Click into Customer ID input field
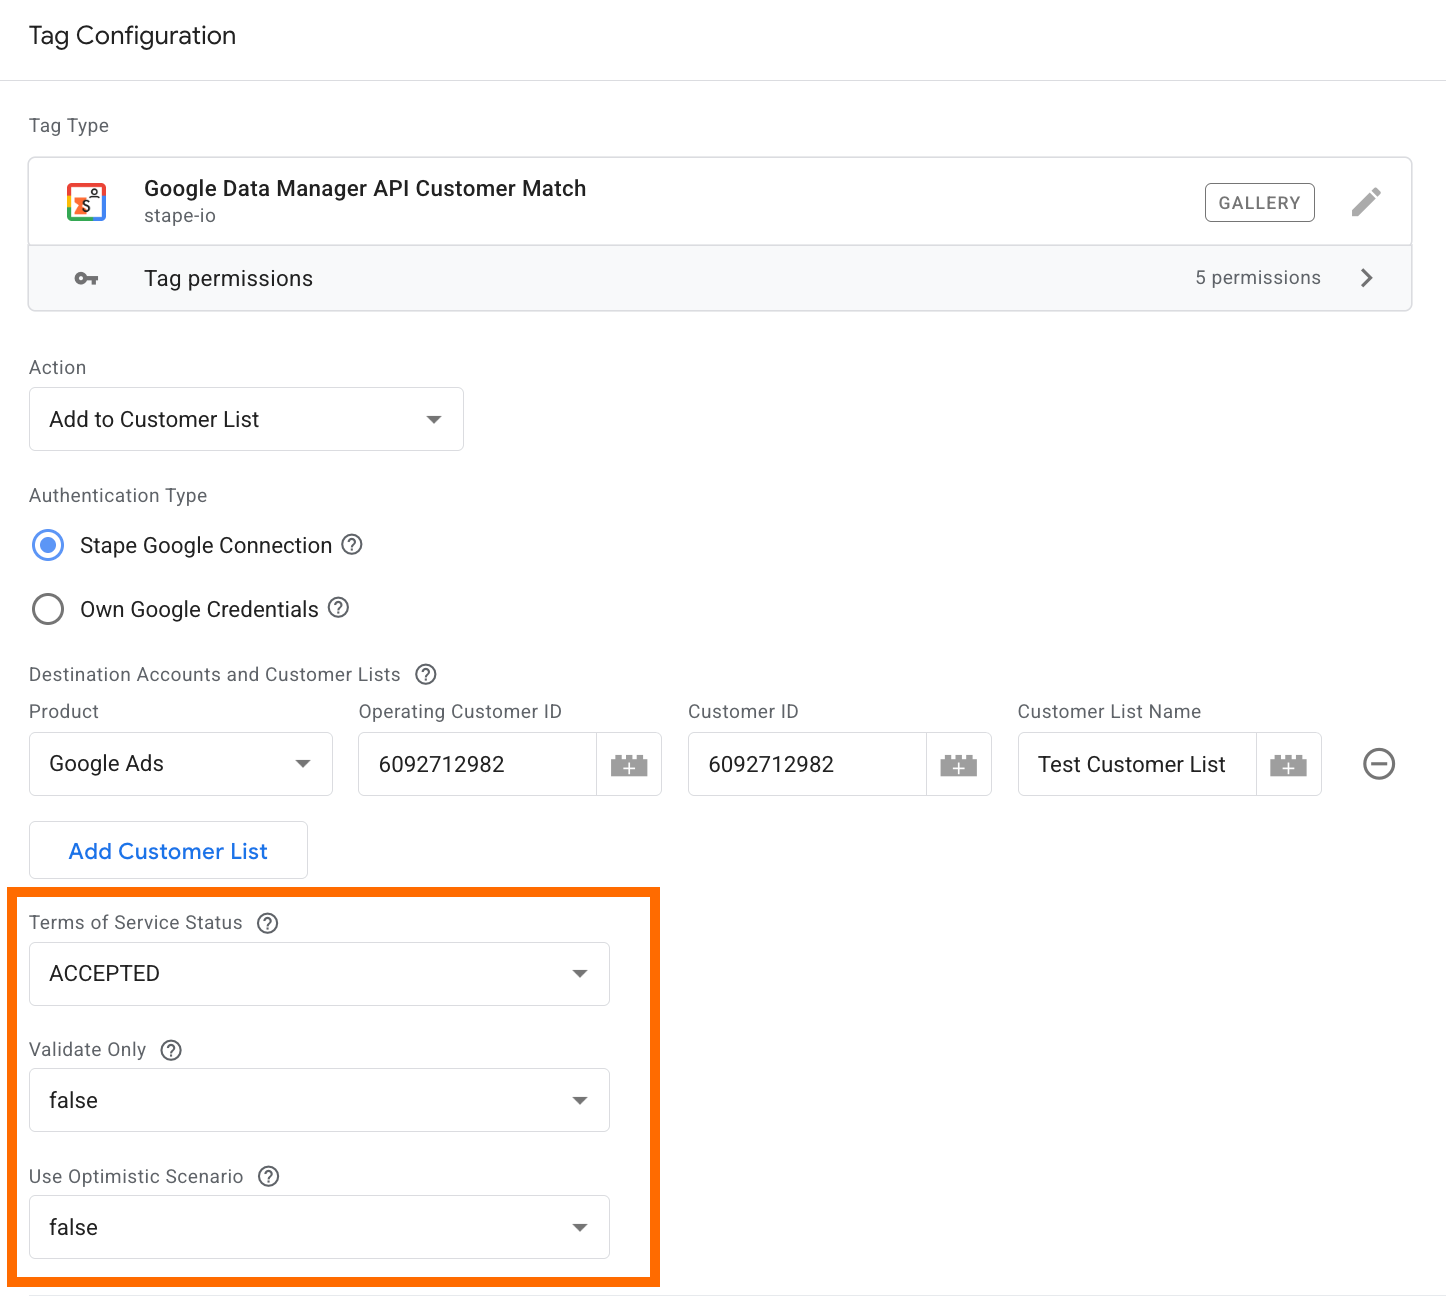 808,764
